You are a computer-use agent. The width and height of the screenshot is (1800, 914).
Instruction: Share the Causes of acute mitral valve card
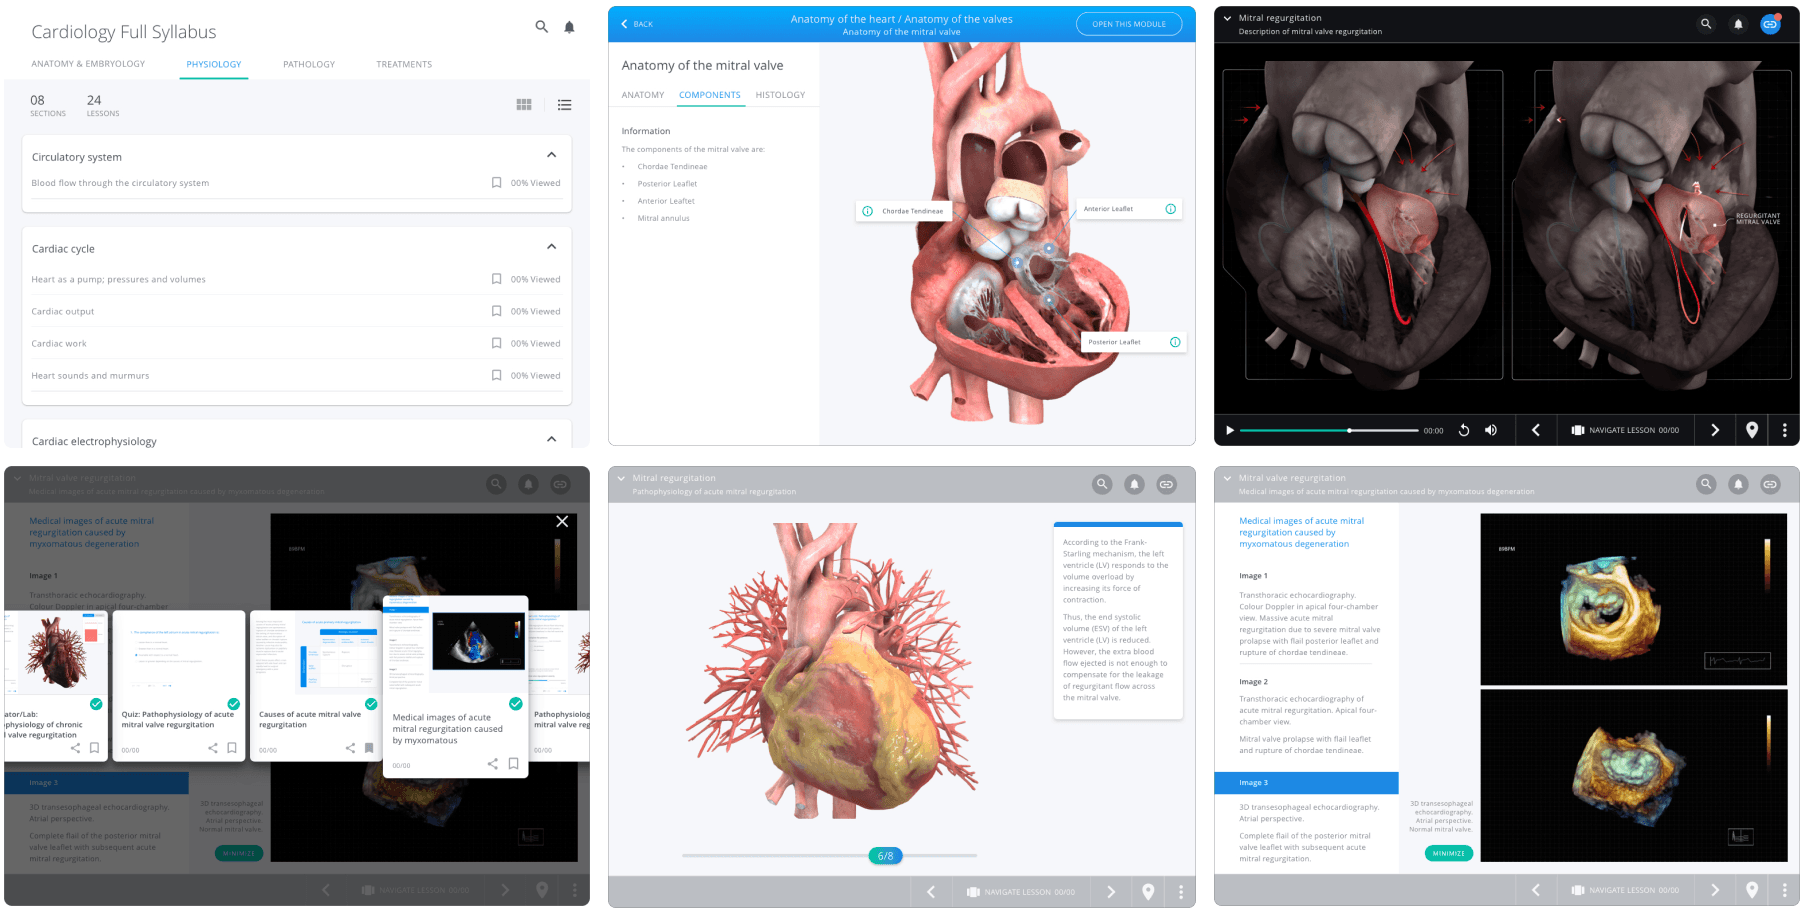(x=350, y=748)
